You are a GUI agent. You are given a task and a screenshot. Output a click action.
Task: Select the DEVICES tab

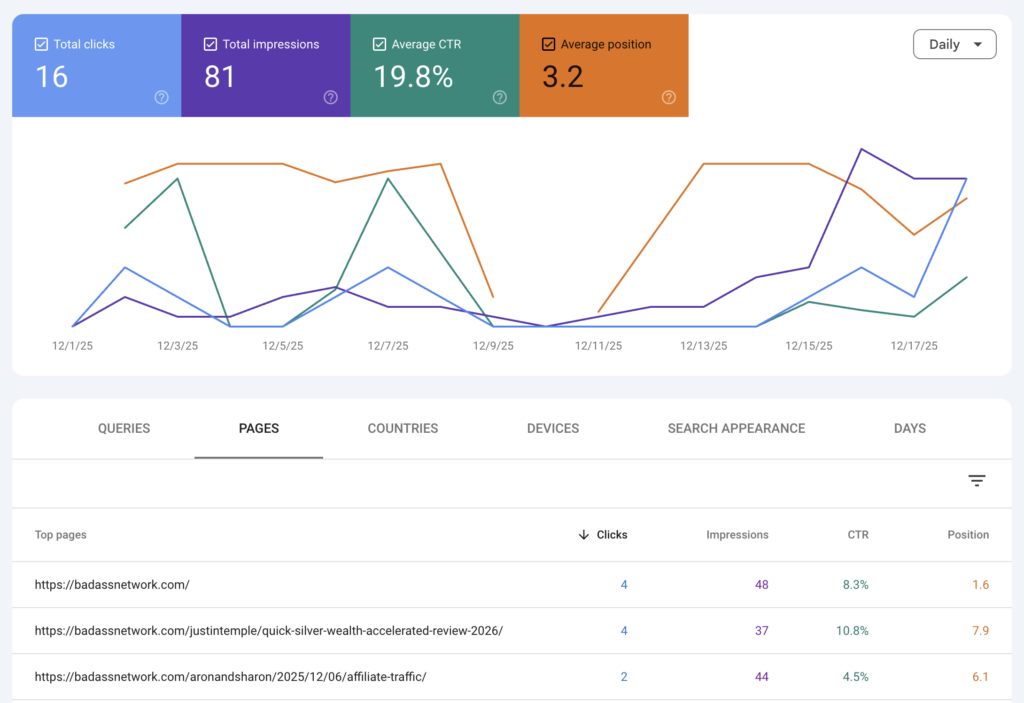click(x=552, y=428)
